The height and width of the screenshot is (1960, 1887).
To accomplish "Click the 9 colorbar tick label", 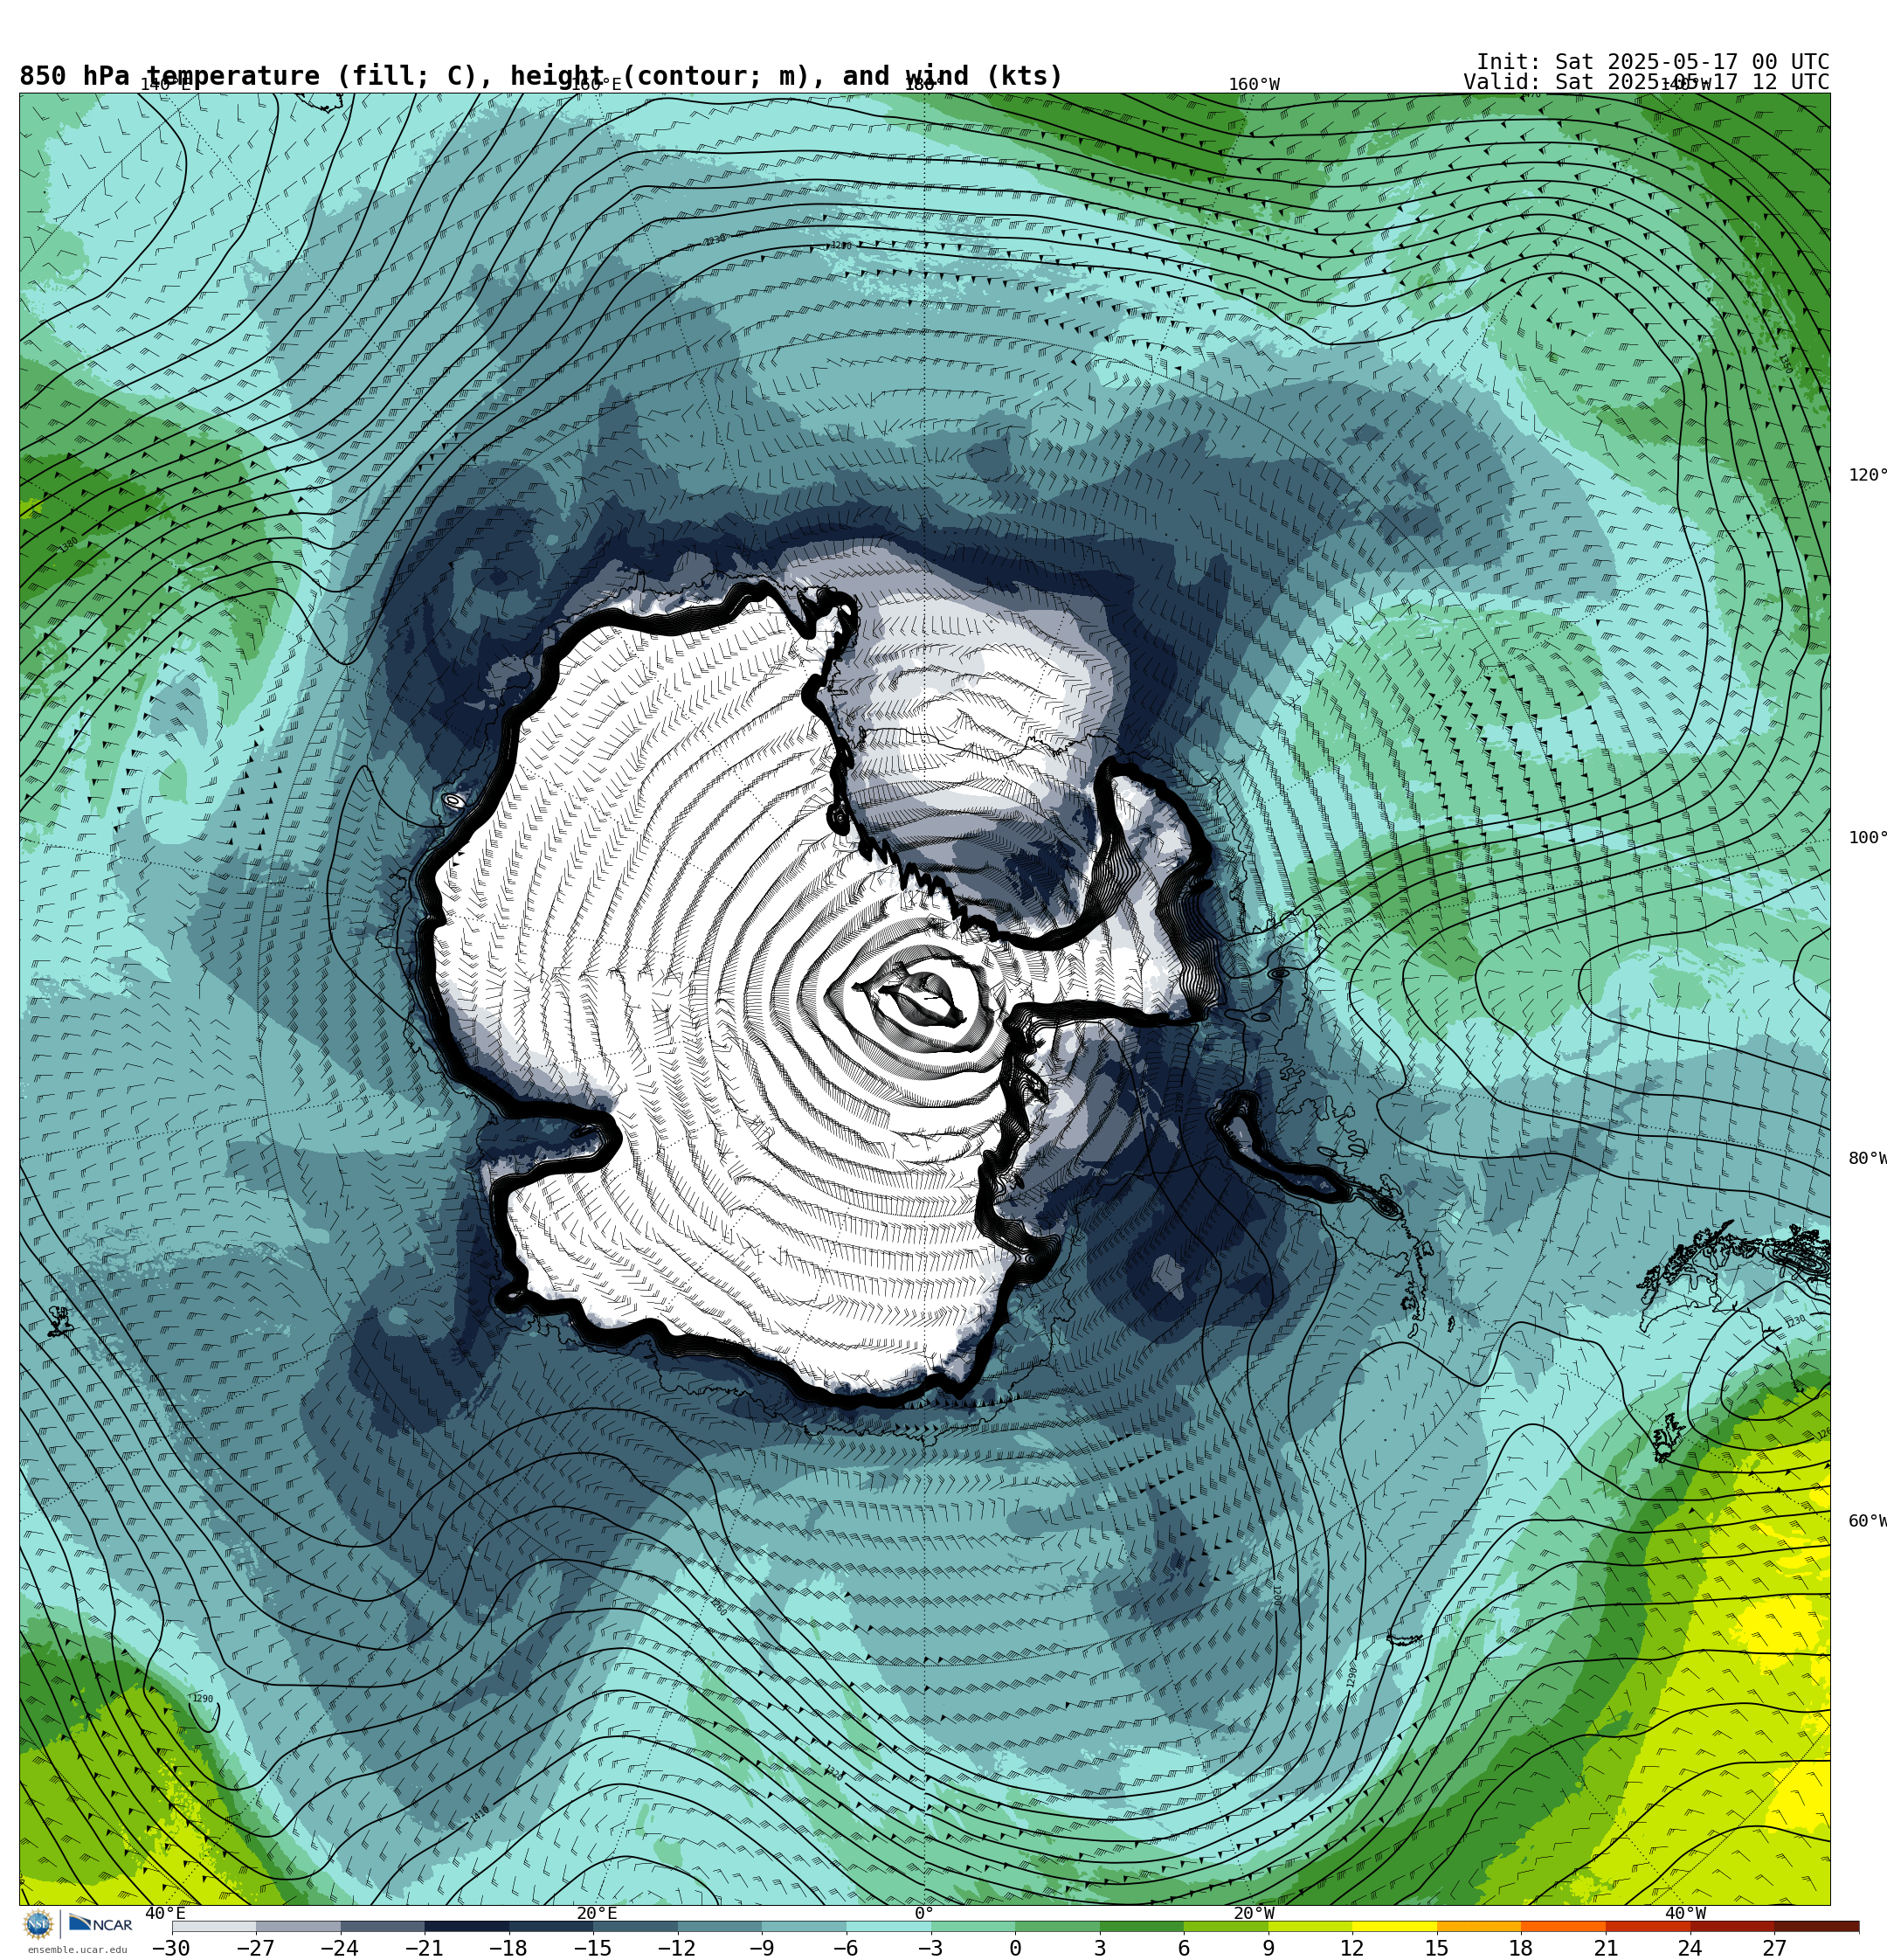I will click(x=1268, y=1948).
